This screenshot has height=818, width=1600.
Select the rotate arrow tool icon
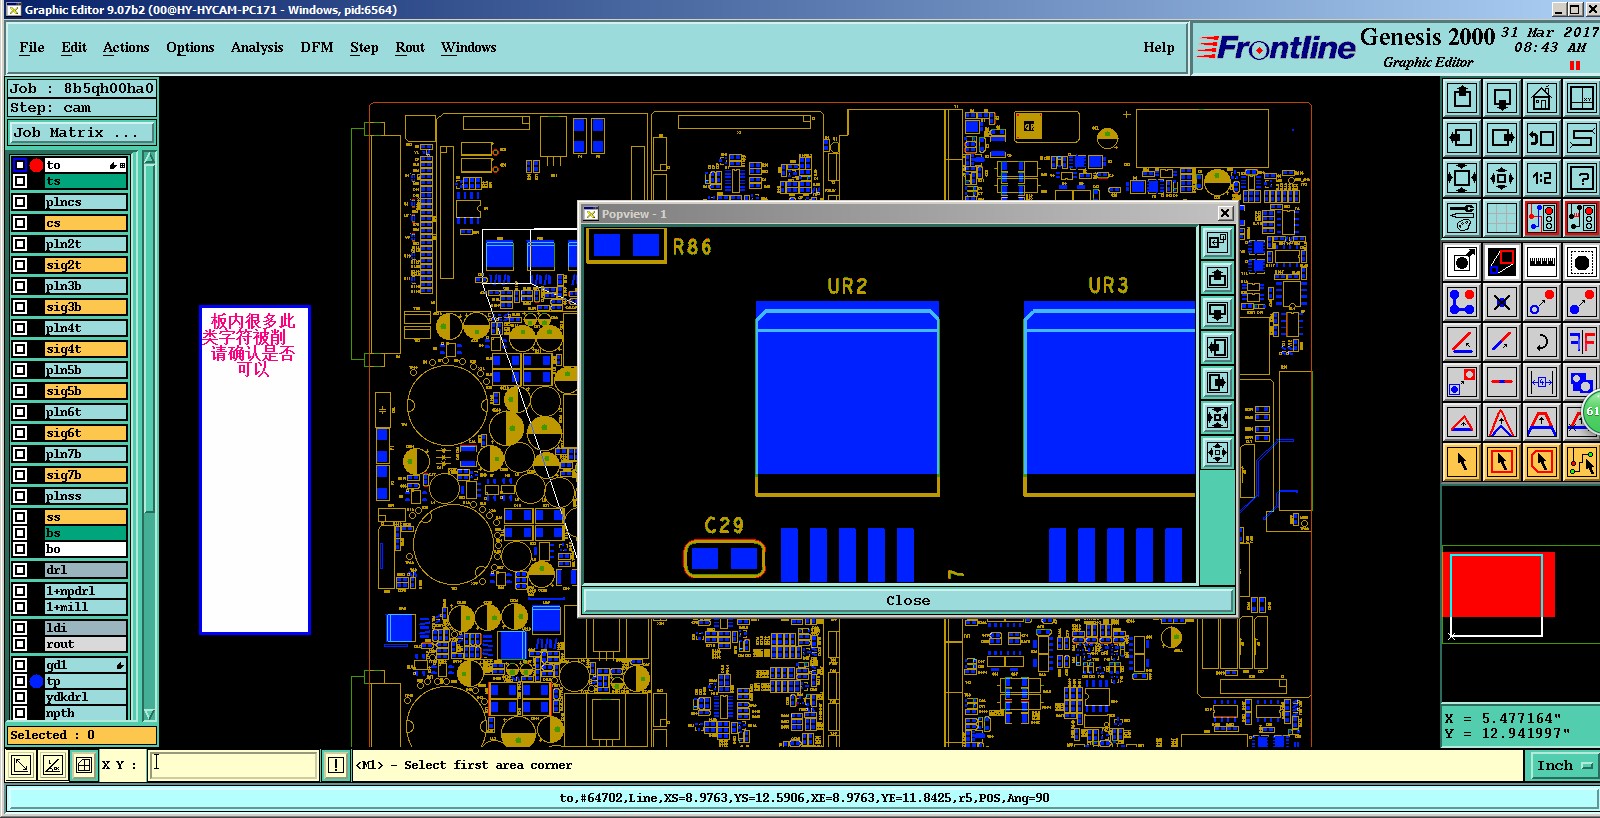pos(1541,342)
